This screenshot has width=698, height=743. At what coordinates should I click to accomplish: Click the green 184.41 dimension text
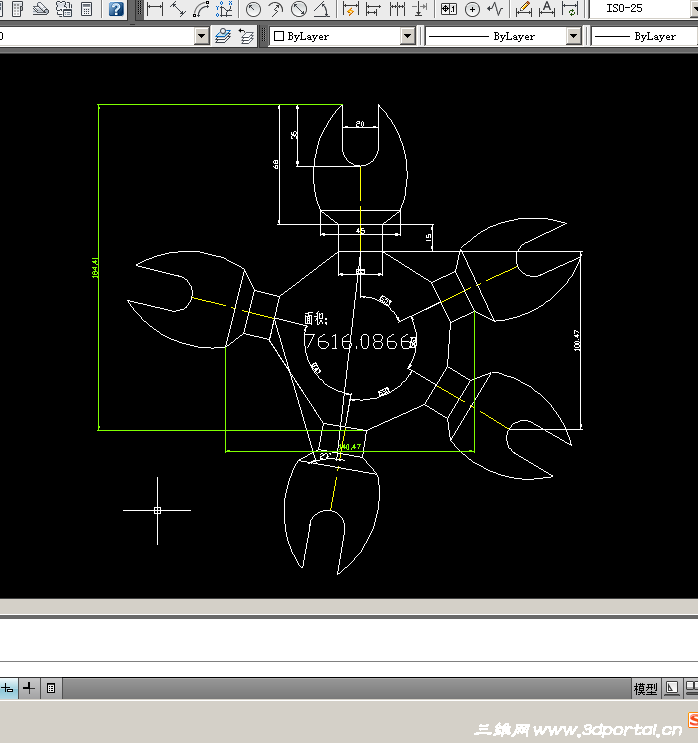tap(95, 268)
